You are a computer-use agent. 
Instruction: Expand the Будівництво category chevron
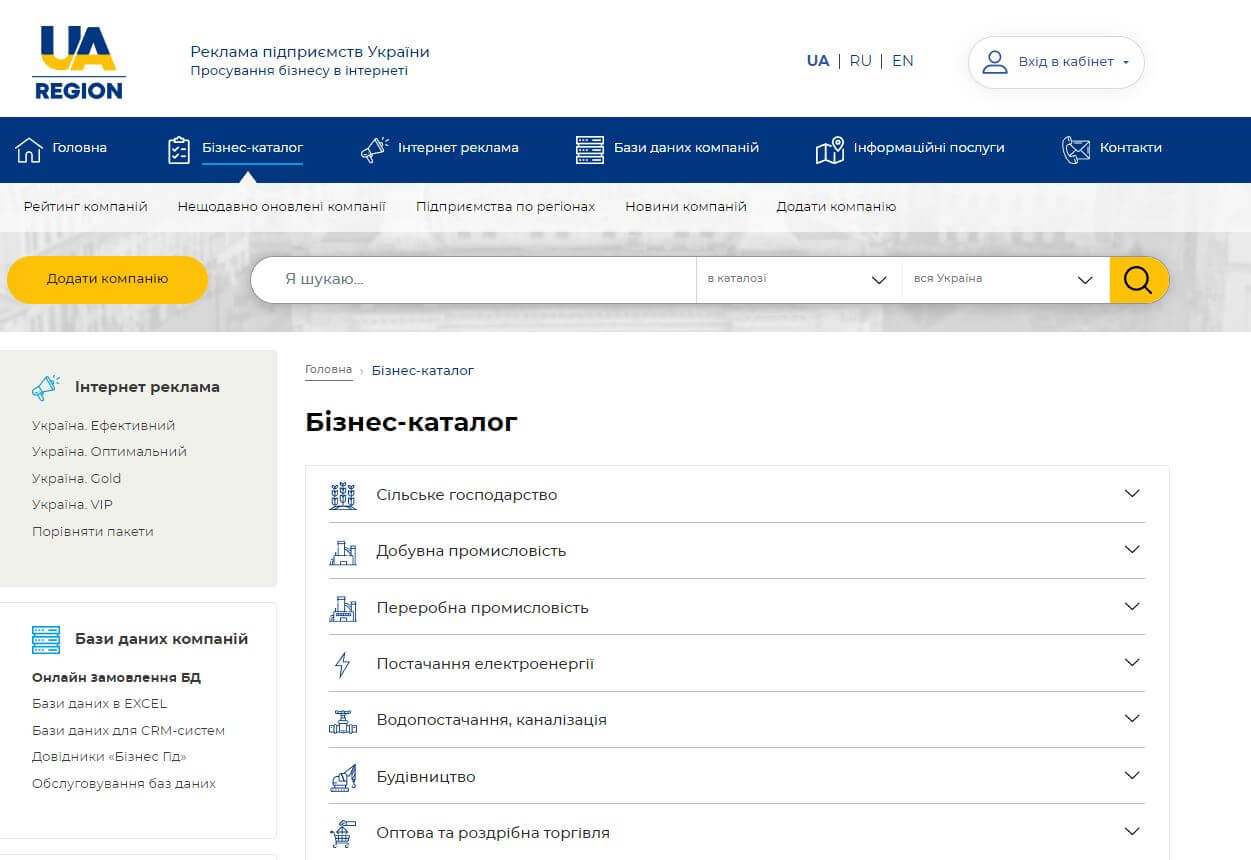click(x=1131, y=774)
